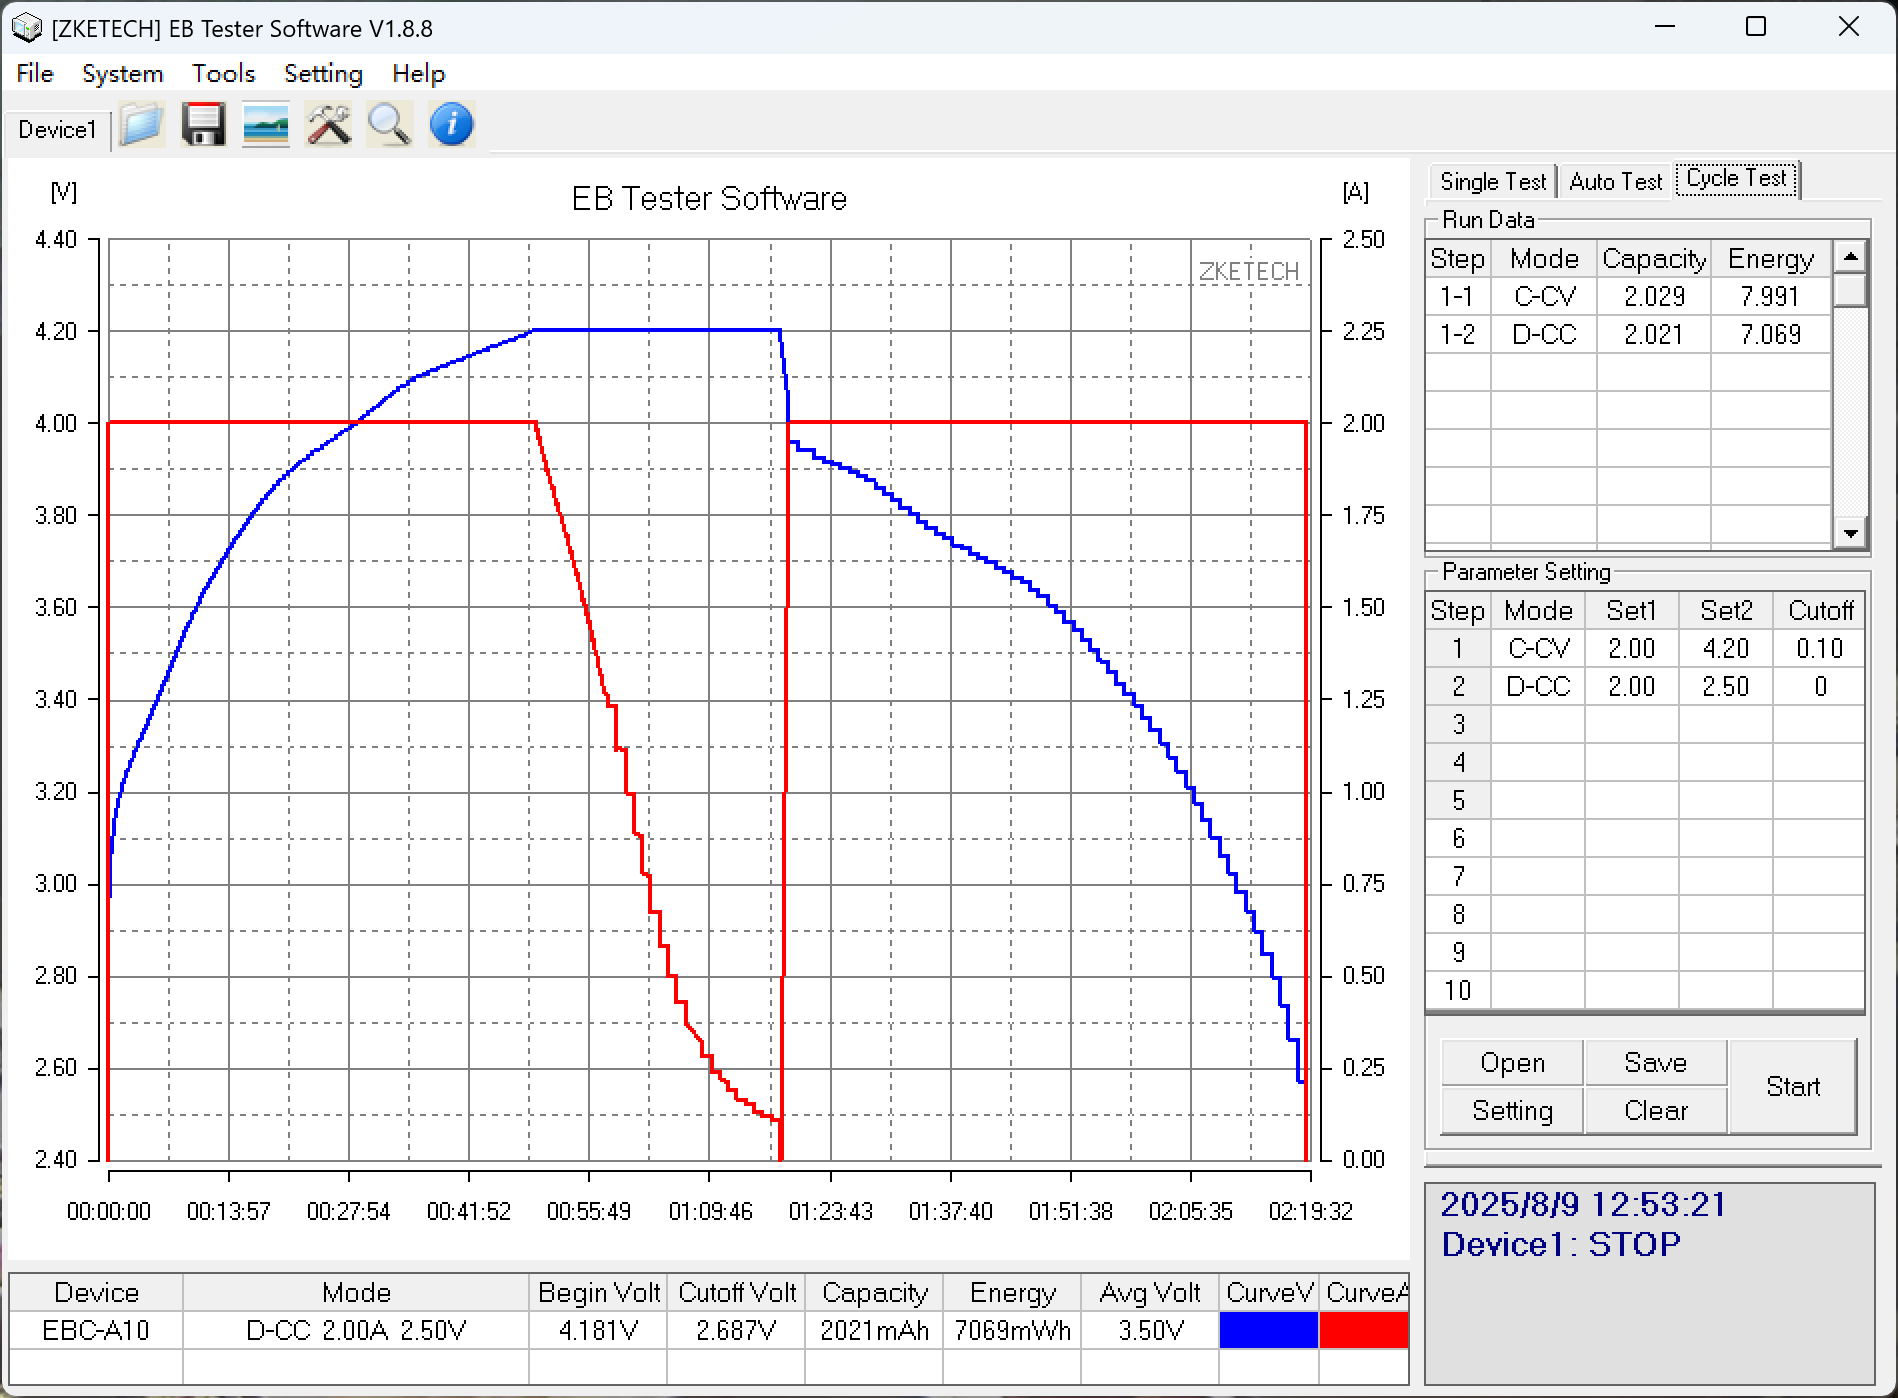The width and height of the screenshot is (1898, 1398).
Task: Maximize the EB Tester window
Action: pos(1756,27)
